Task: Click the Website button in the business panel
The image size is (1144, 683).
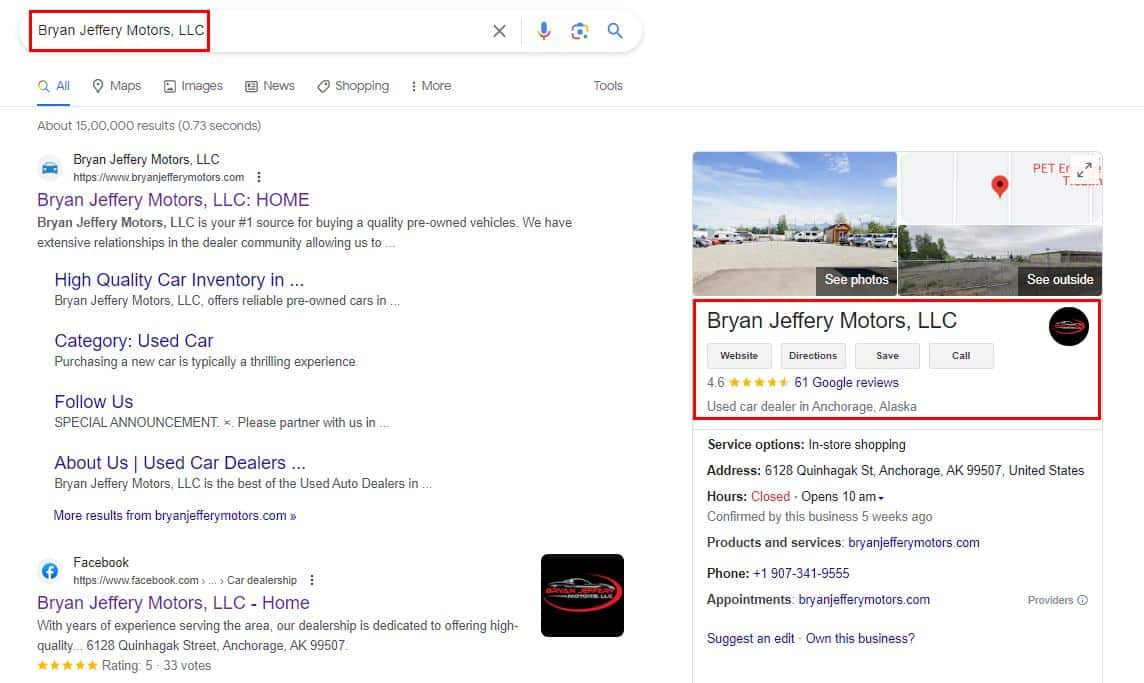Action: click(x=739, y=356)
